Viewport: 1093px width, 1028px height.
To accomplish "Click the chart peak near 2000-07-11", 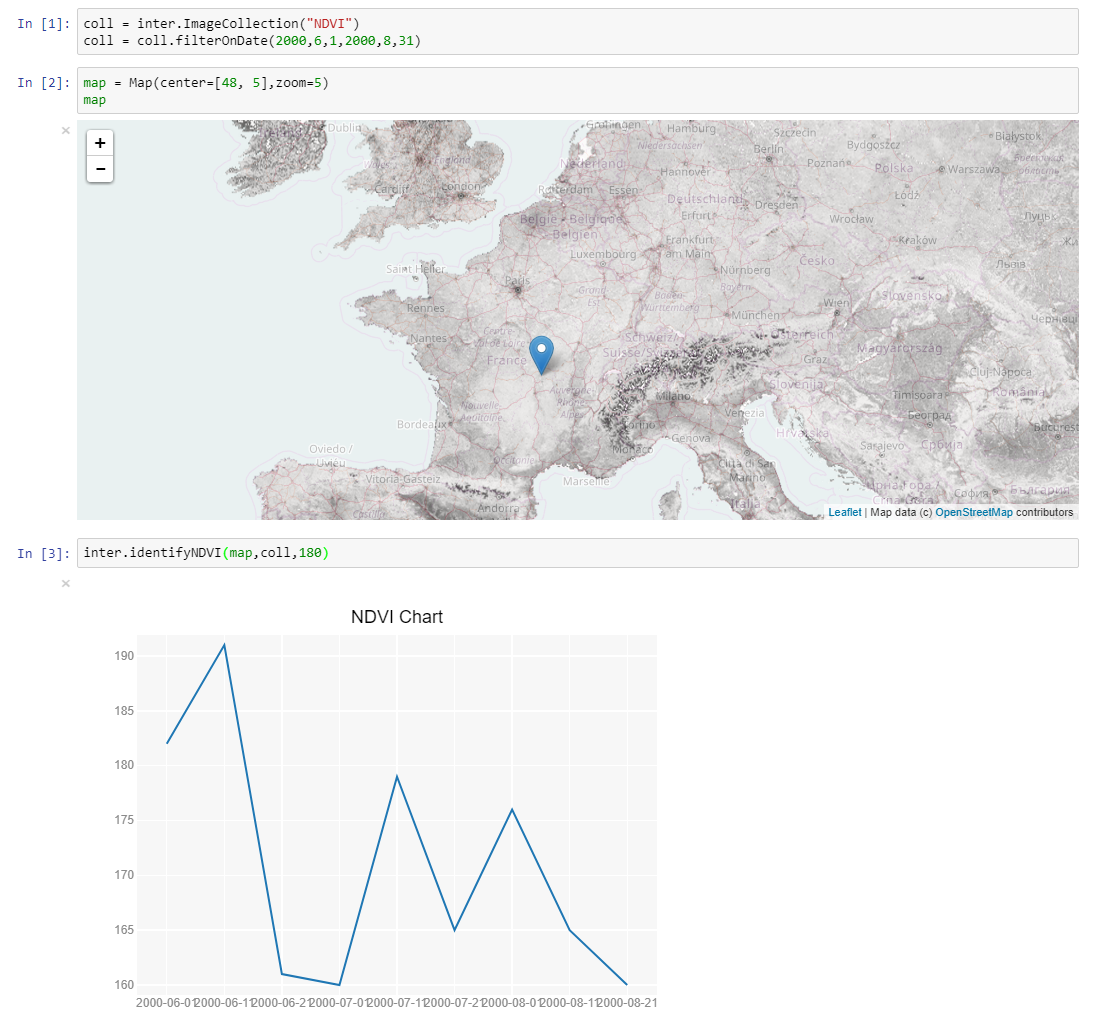I will click(397, 776).
